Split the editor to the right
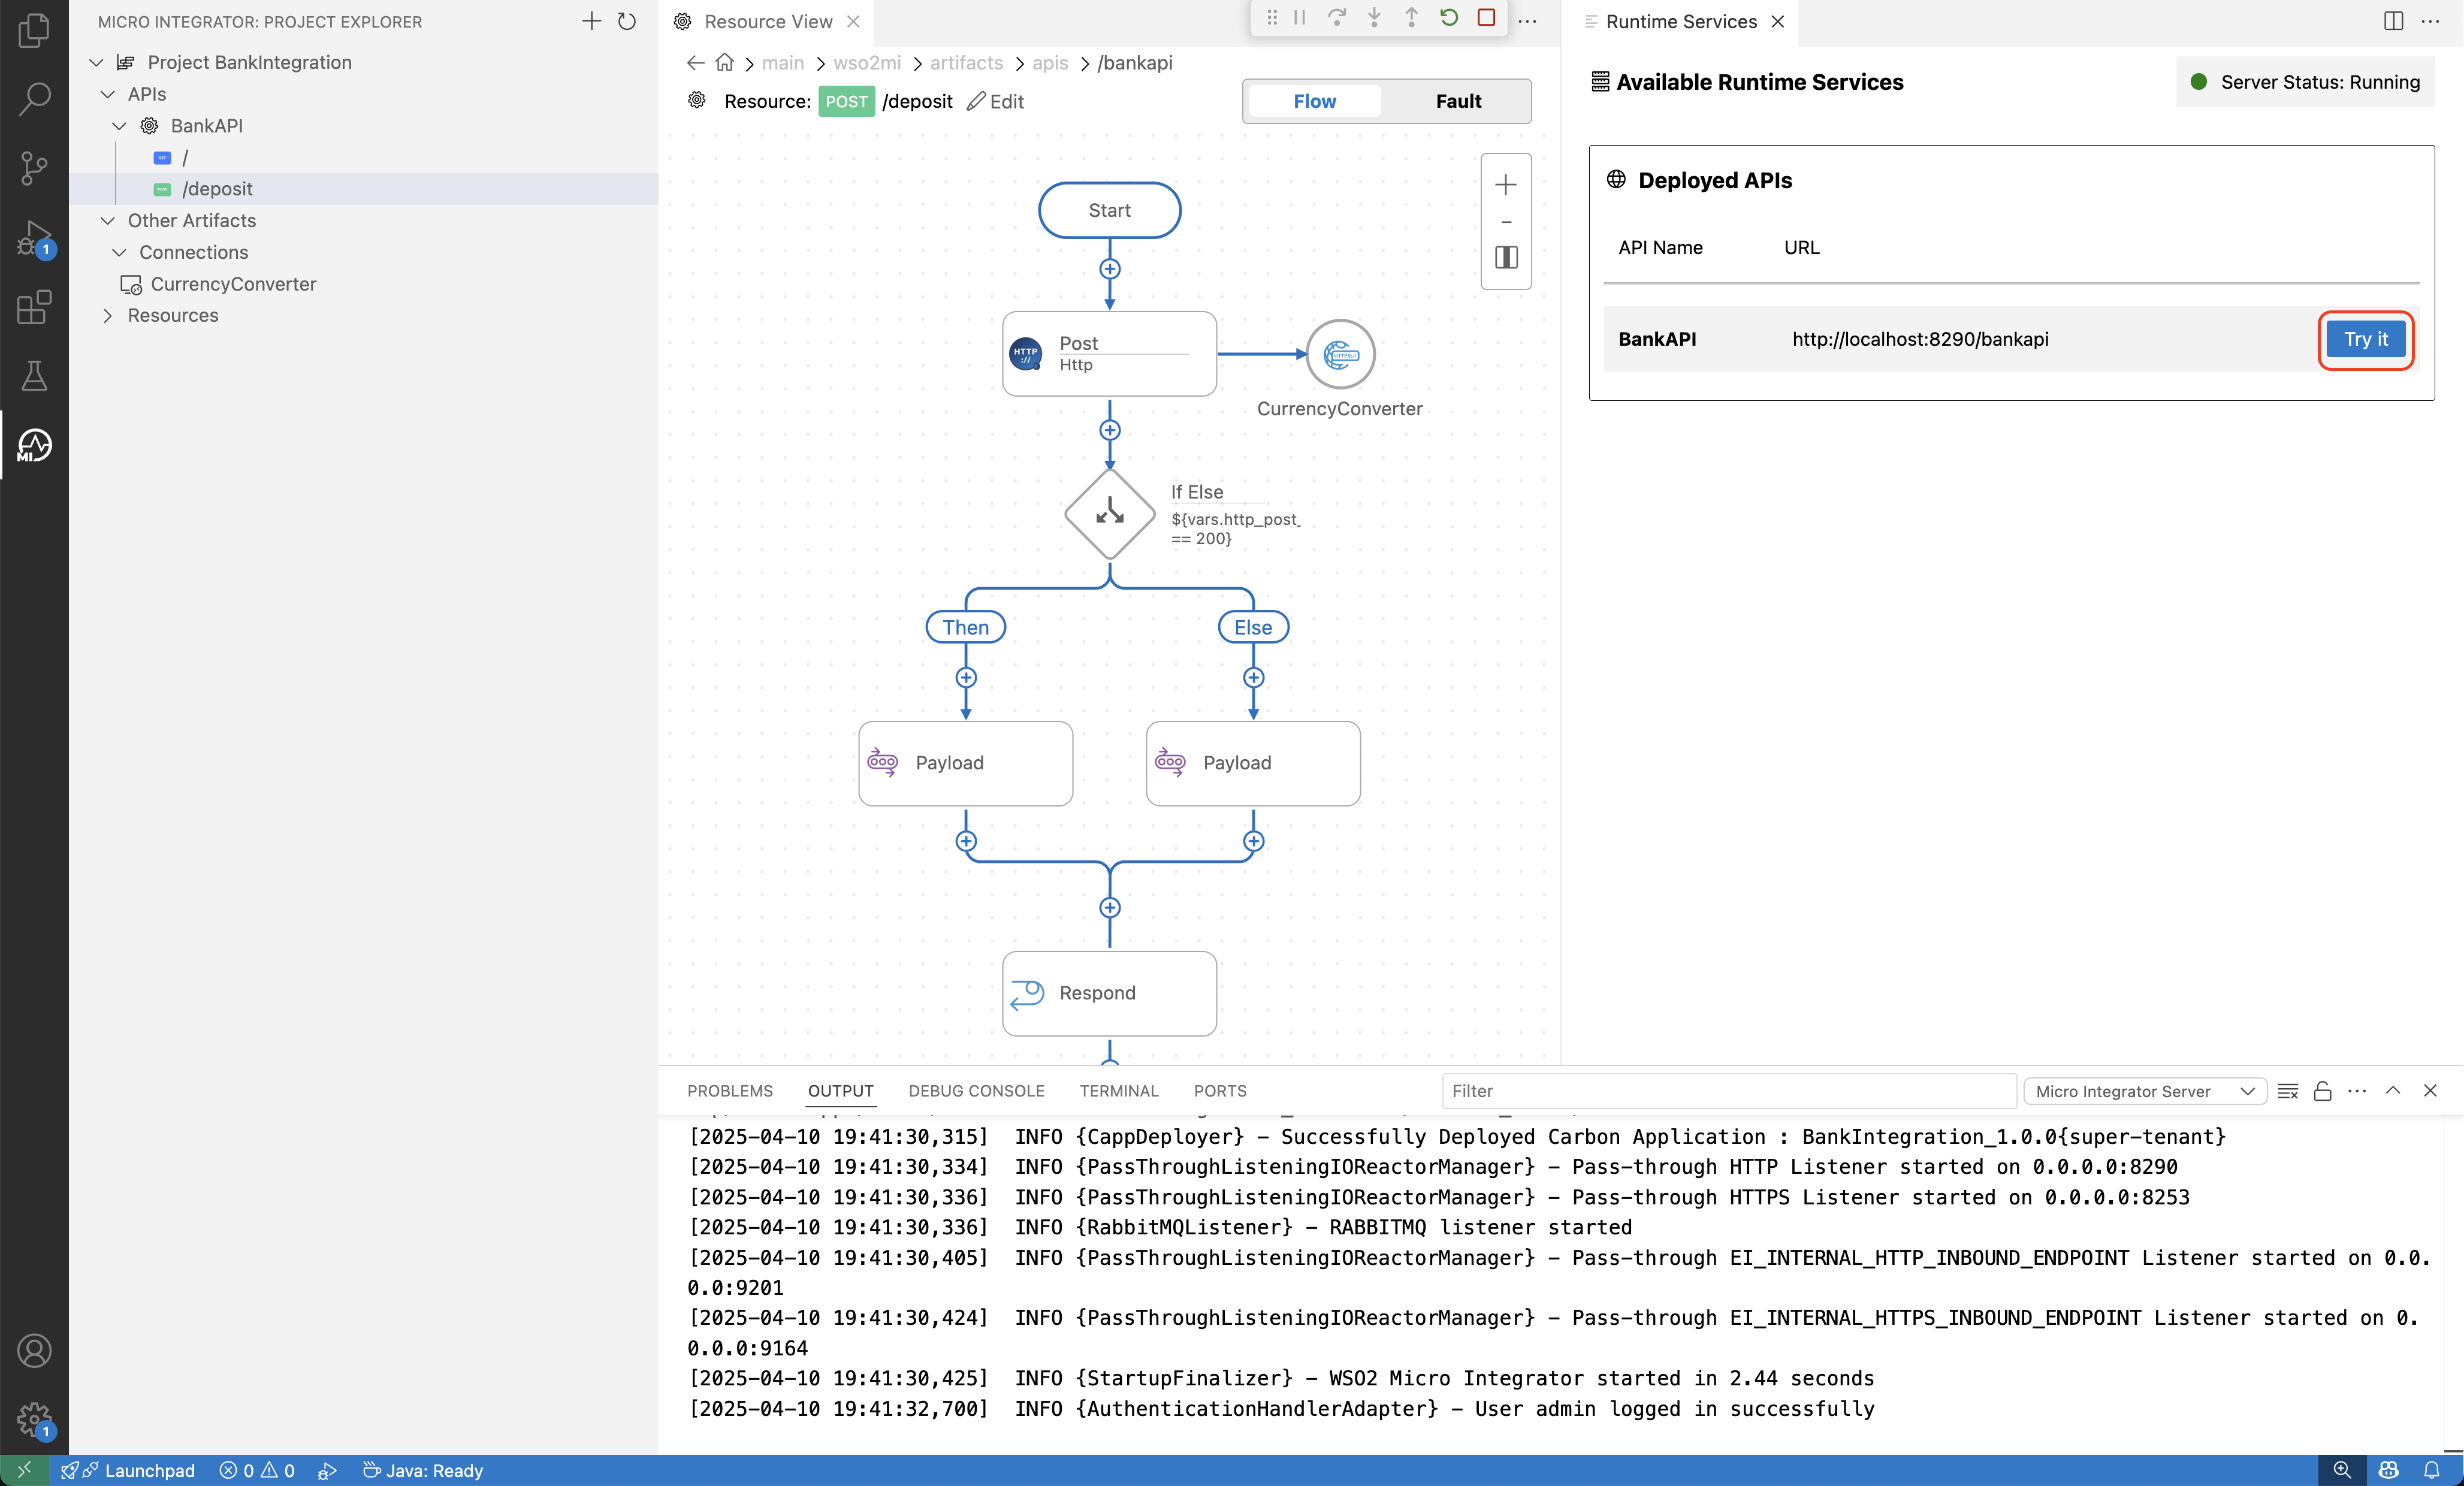 point(2394,21)
